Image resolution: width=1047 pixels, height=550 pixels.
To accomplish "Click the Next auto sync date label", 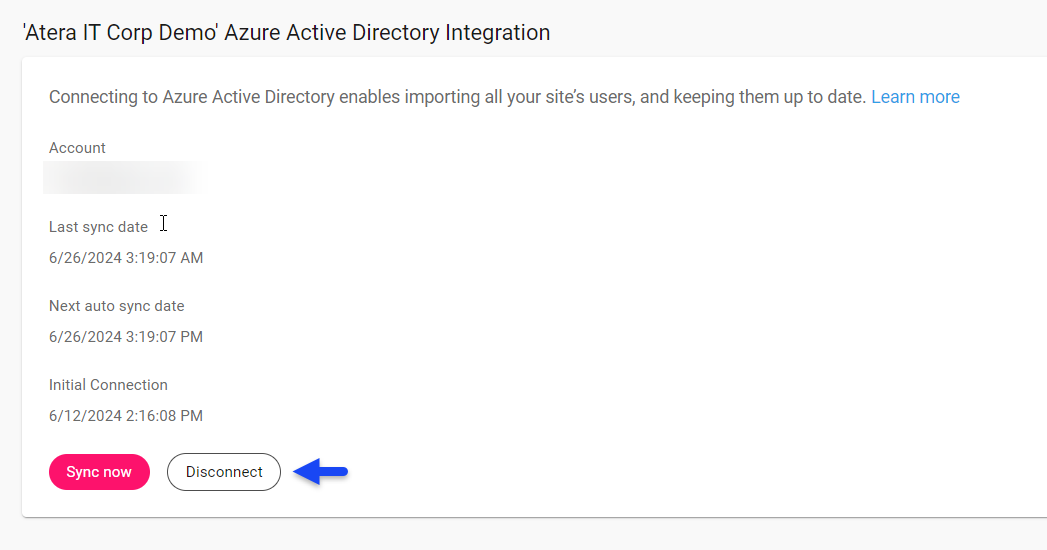I will tap(116, 306).
